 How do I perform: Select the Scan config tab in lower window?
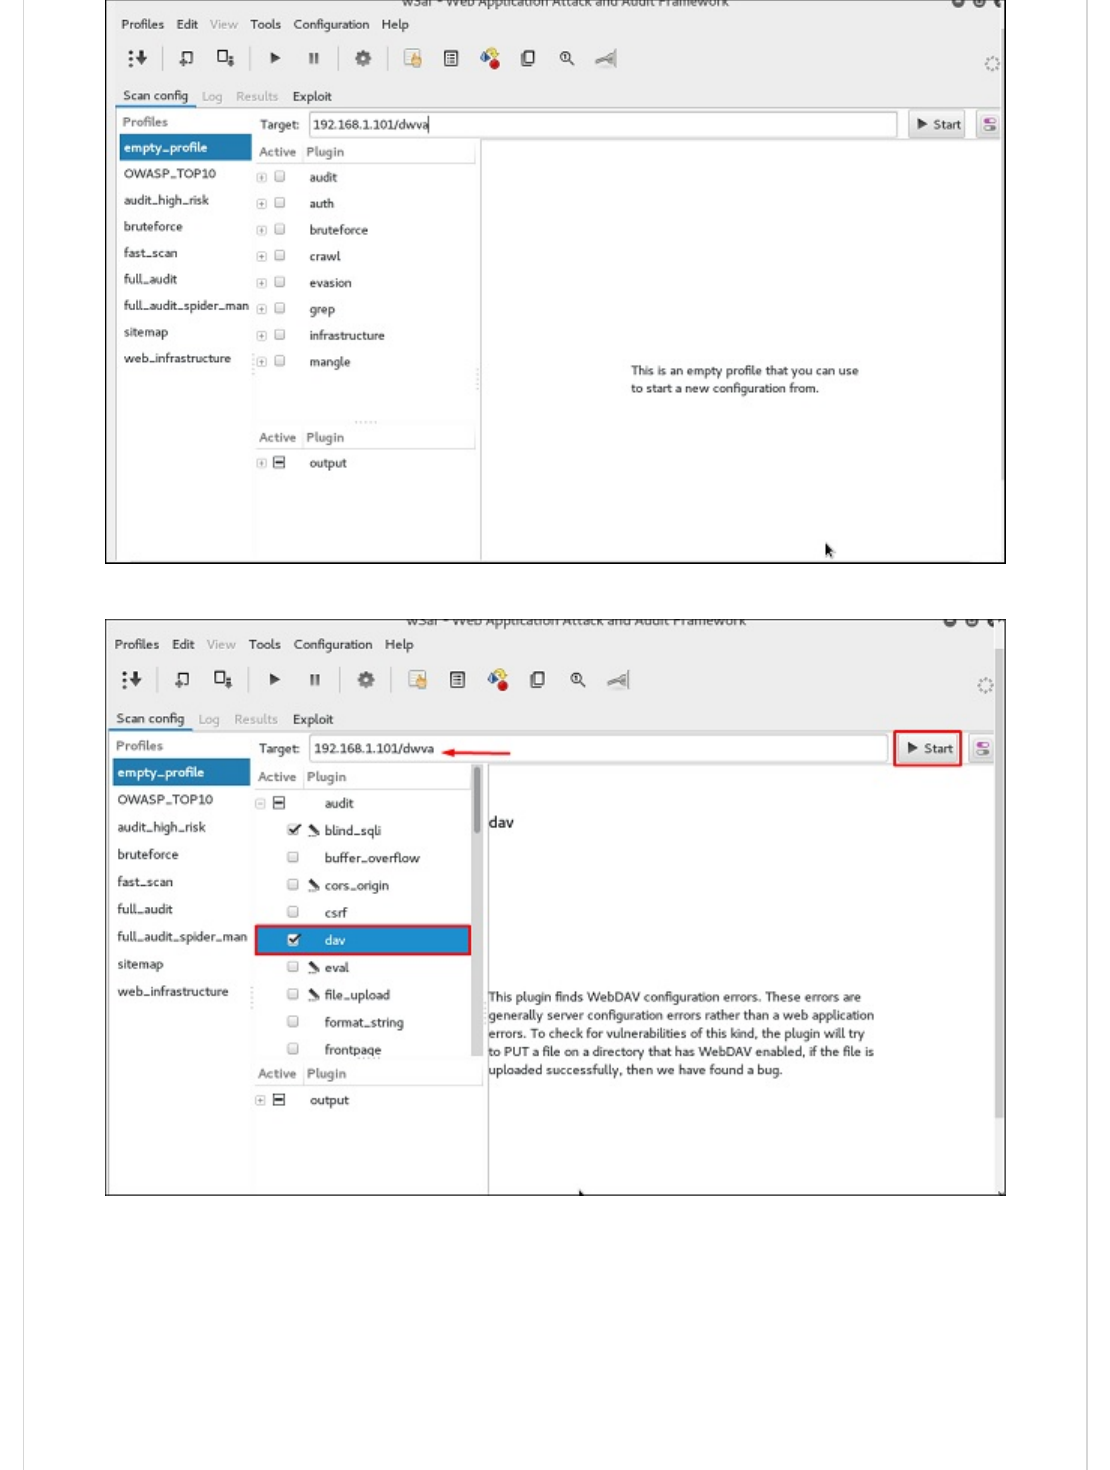(x=150, y=718)
